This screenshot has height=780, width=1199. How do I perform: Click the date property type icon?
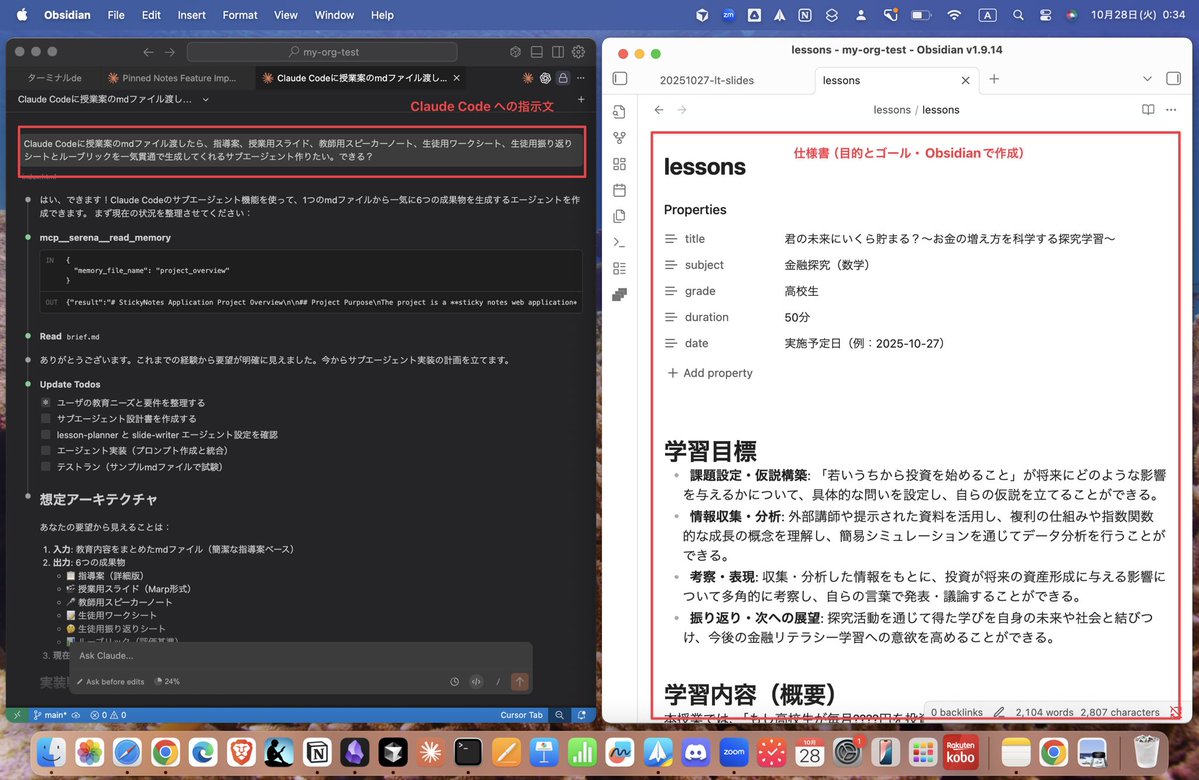[671, 343]
